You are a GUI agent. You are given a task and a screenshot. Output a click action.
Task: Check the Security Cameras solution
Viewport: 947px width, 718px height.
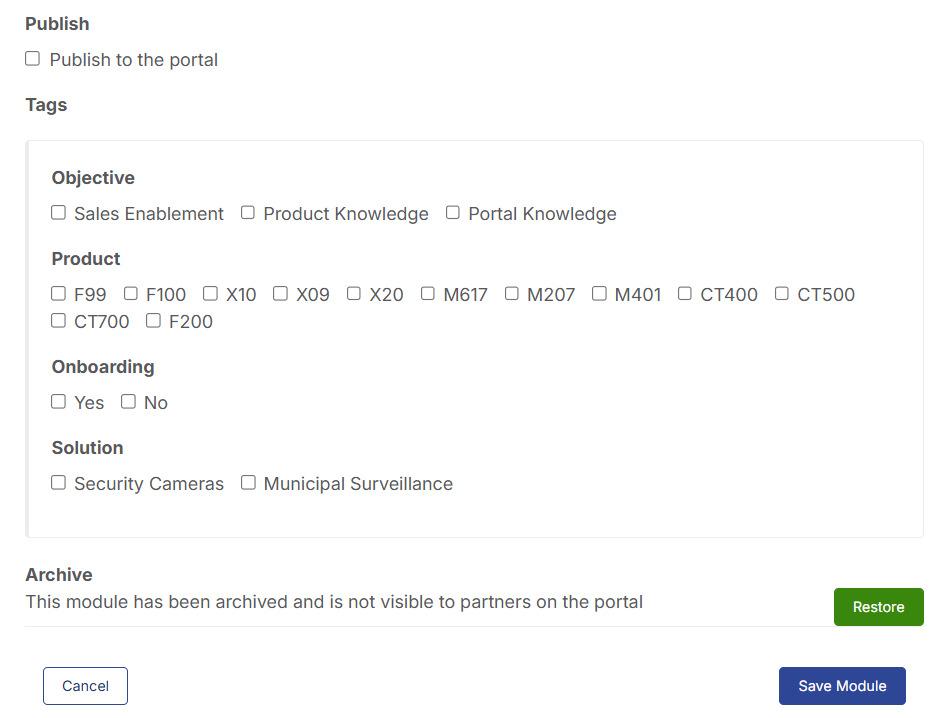coord(59,482)
